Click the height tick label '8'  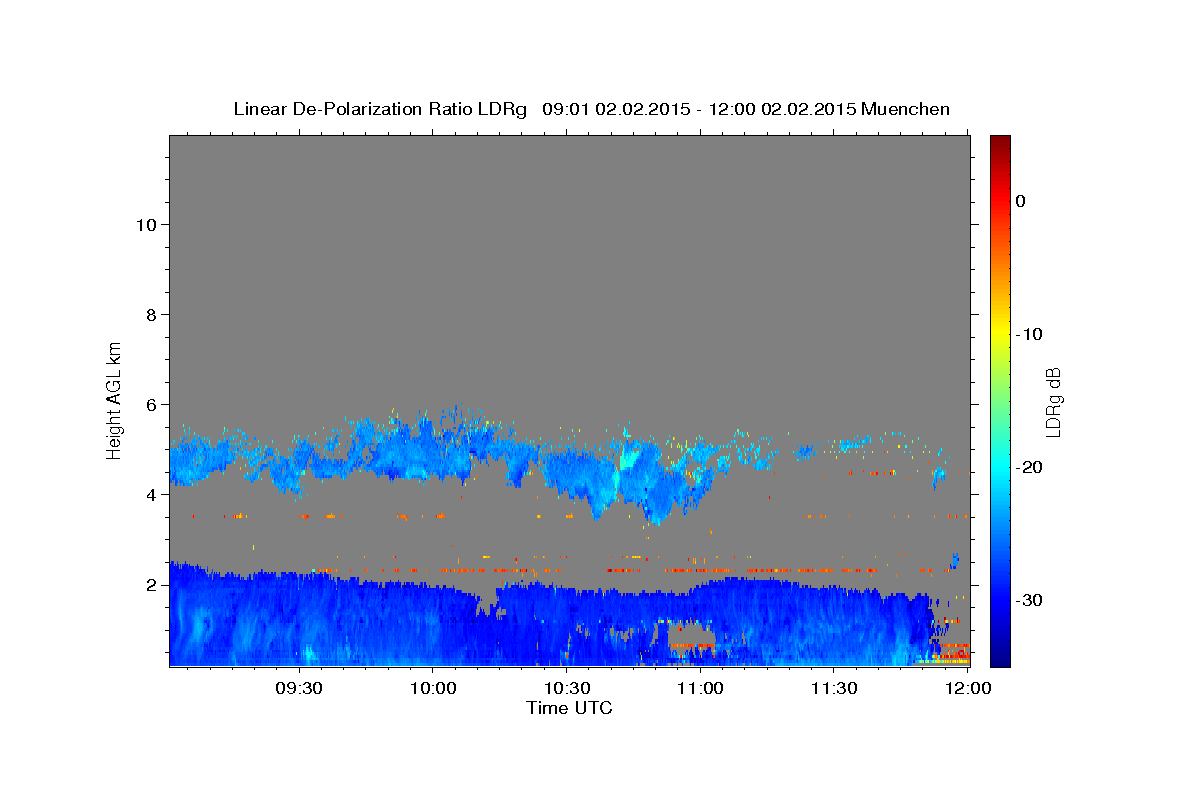tap(151, 314)
